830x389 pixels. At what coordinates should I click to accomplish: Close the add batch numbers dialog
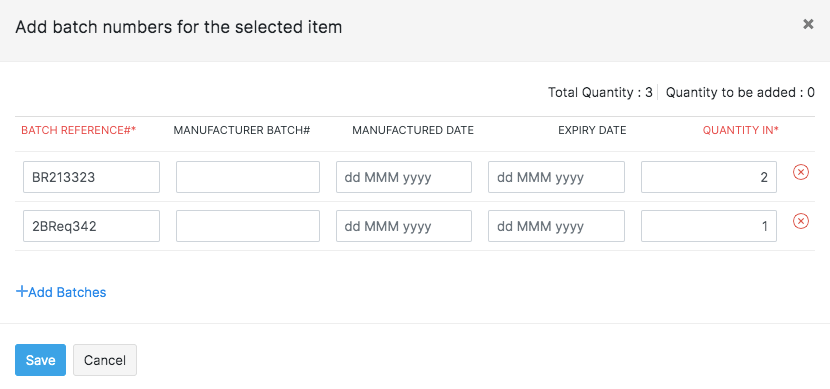click(x=808, y=24)
